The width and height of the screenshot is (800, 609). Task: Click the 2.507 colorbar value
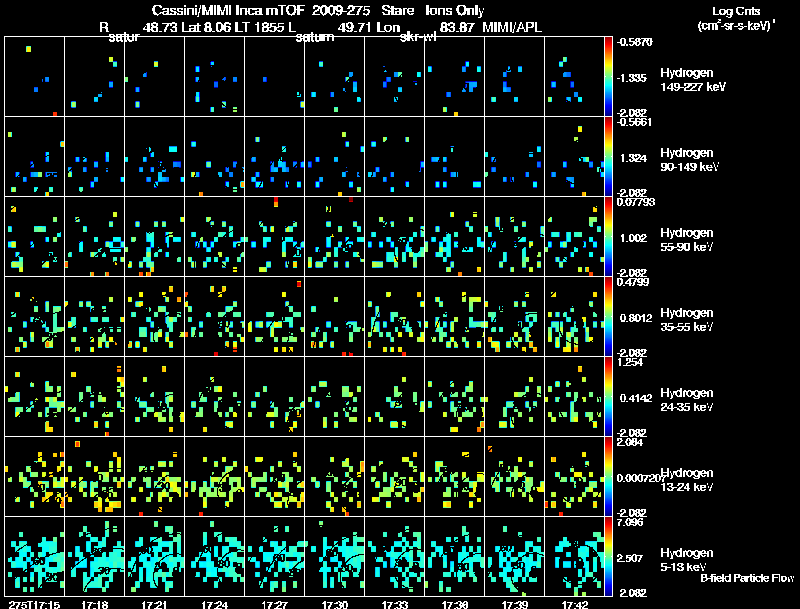click(630, 559)
